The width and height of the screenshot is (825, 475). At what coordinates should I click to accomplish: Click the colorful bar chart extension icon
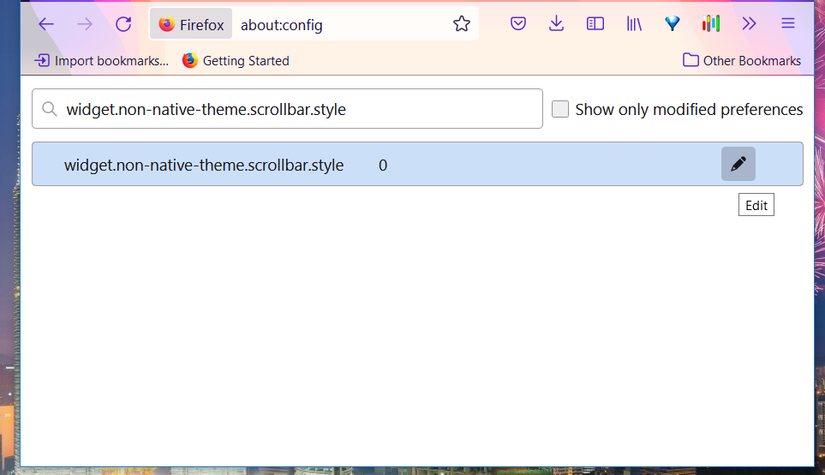pos(711,24)
